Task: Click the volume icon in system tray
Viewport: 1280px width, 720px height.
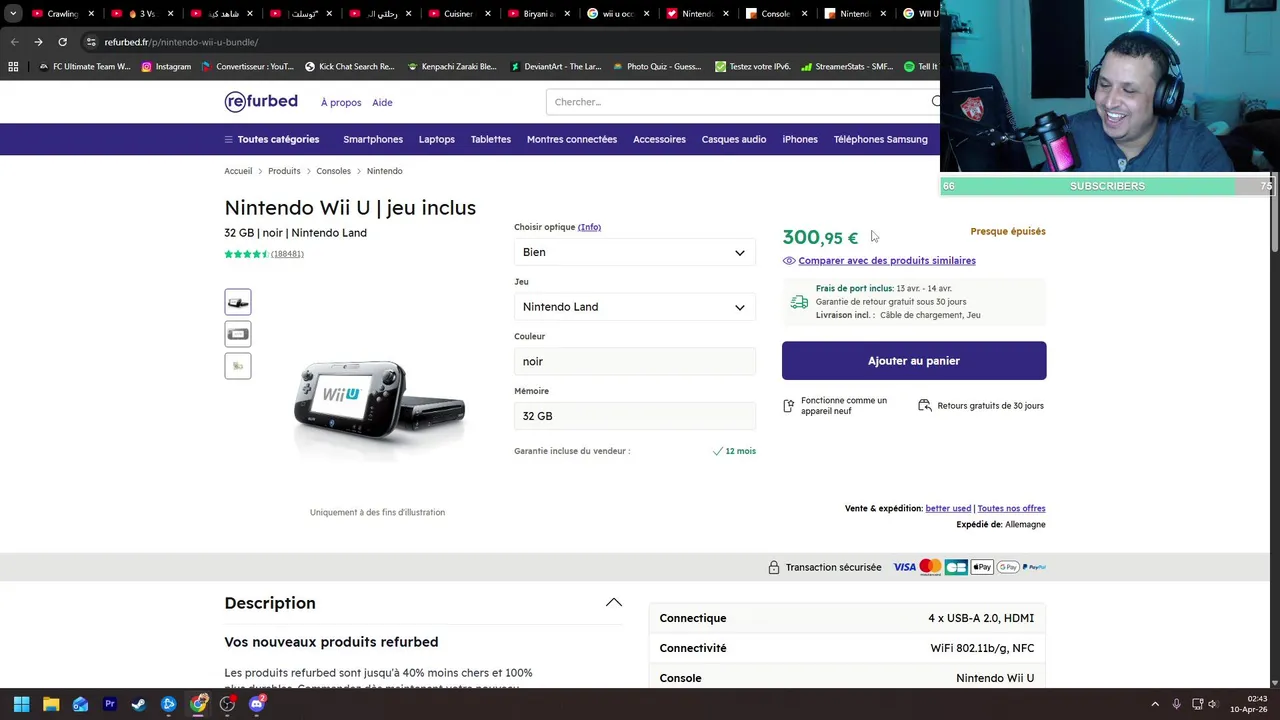Action: coord(1213,704)
